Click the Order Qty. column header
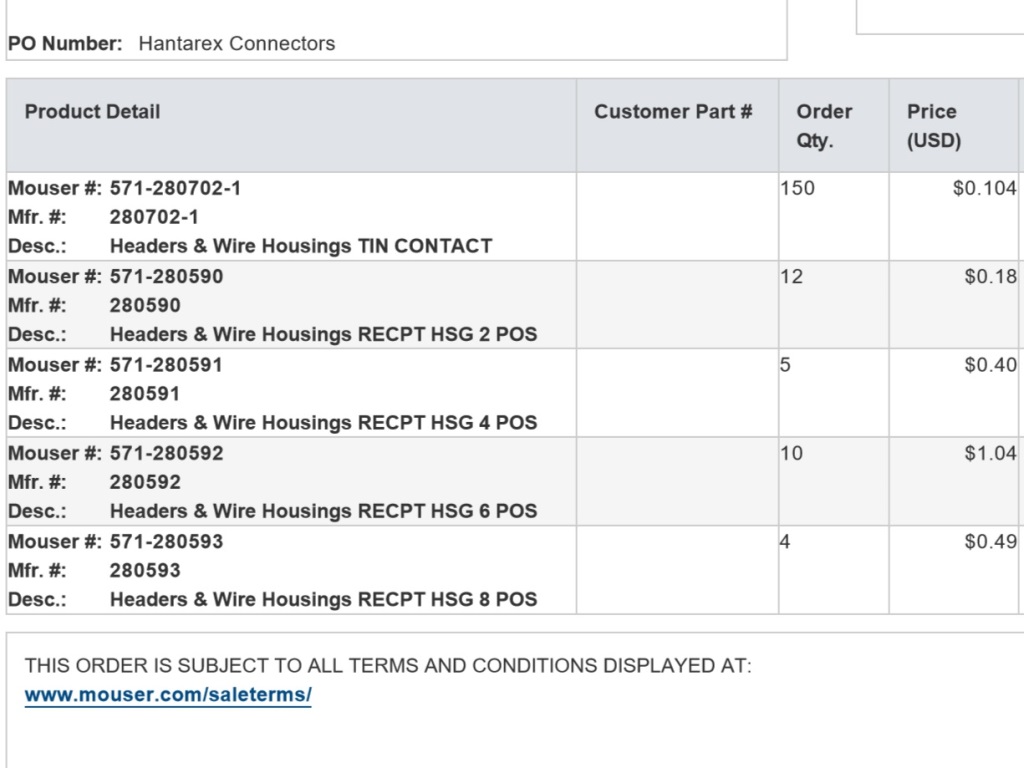The image size is (1024, 768). [x=824, y=126]
